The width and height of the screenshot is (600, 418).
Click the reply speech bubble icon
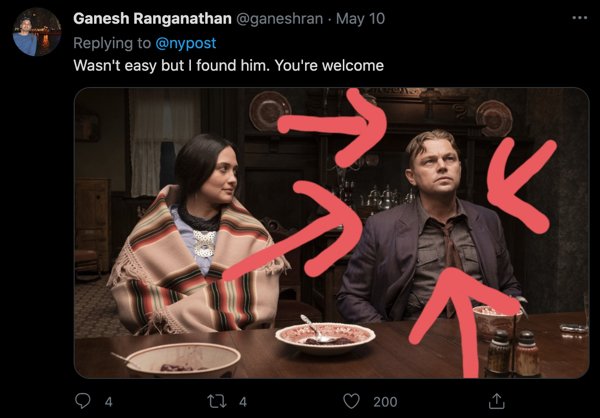pyautogui.click(x=84, y=401)
